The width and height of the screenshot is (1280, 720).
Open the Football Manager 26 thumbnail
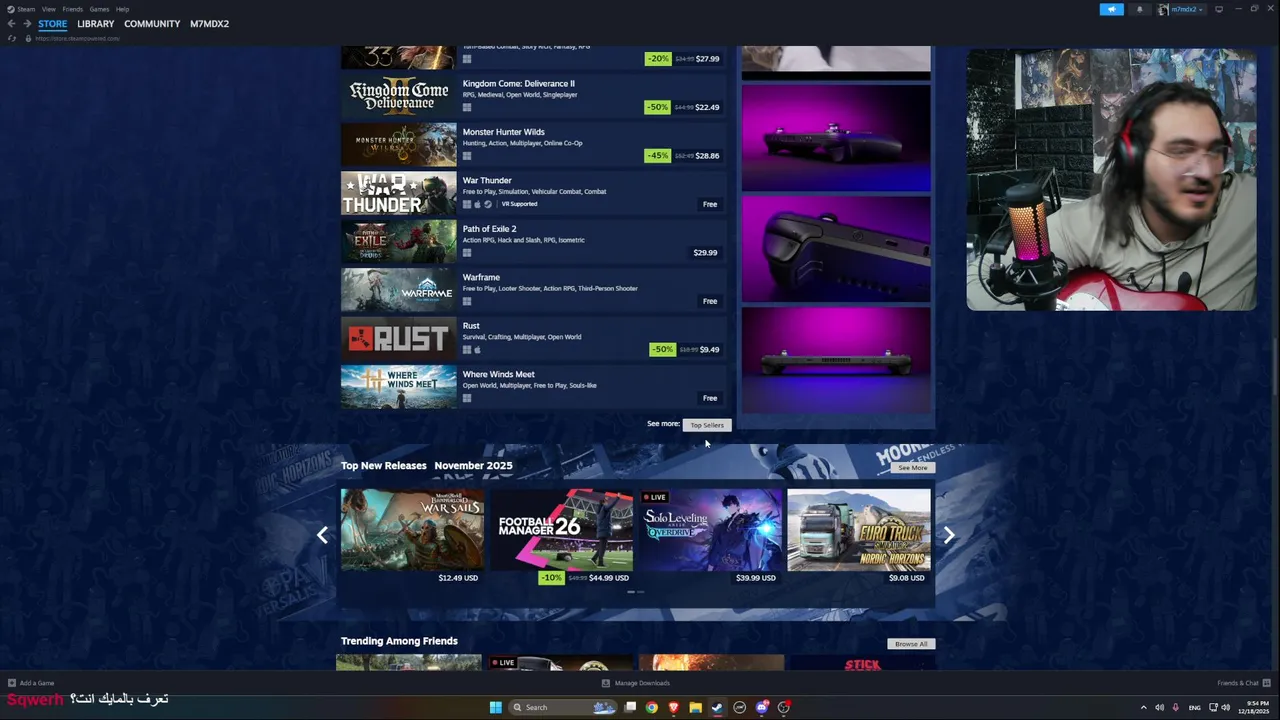coord(561,530)
